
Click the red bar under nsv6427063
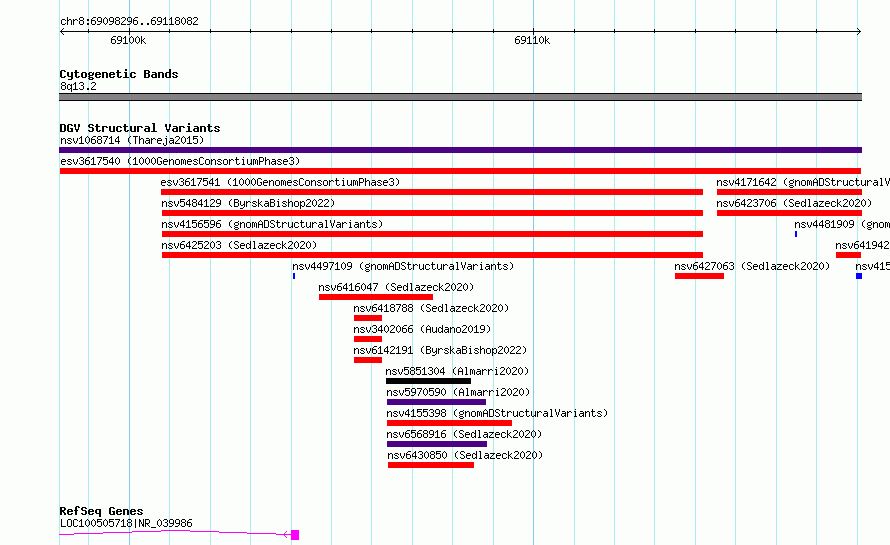pos(699,276)
